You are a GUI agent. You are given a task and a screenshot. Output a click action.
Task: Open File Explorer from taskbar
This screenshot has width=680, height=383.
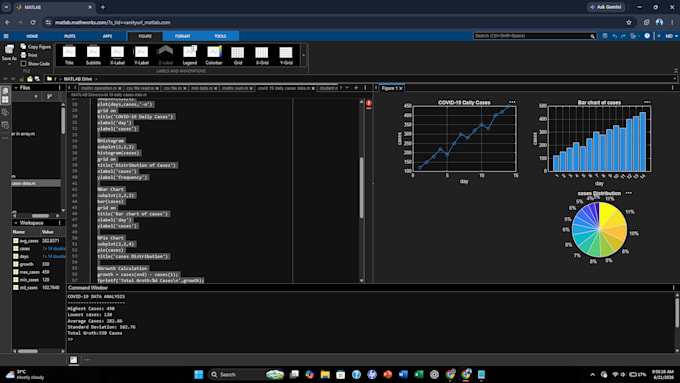325,374
